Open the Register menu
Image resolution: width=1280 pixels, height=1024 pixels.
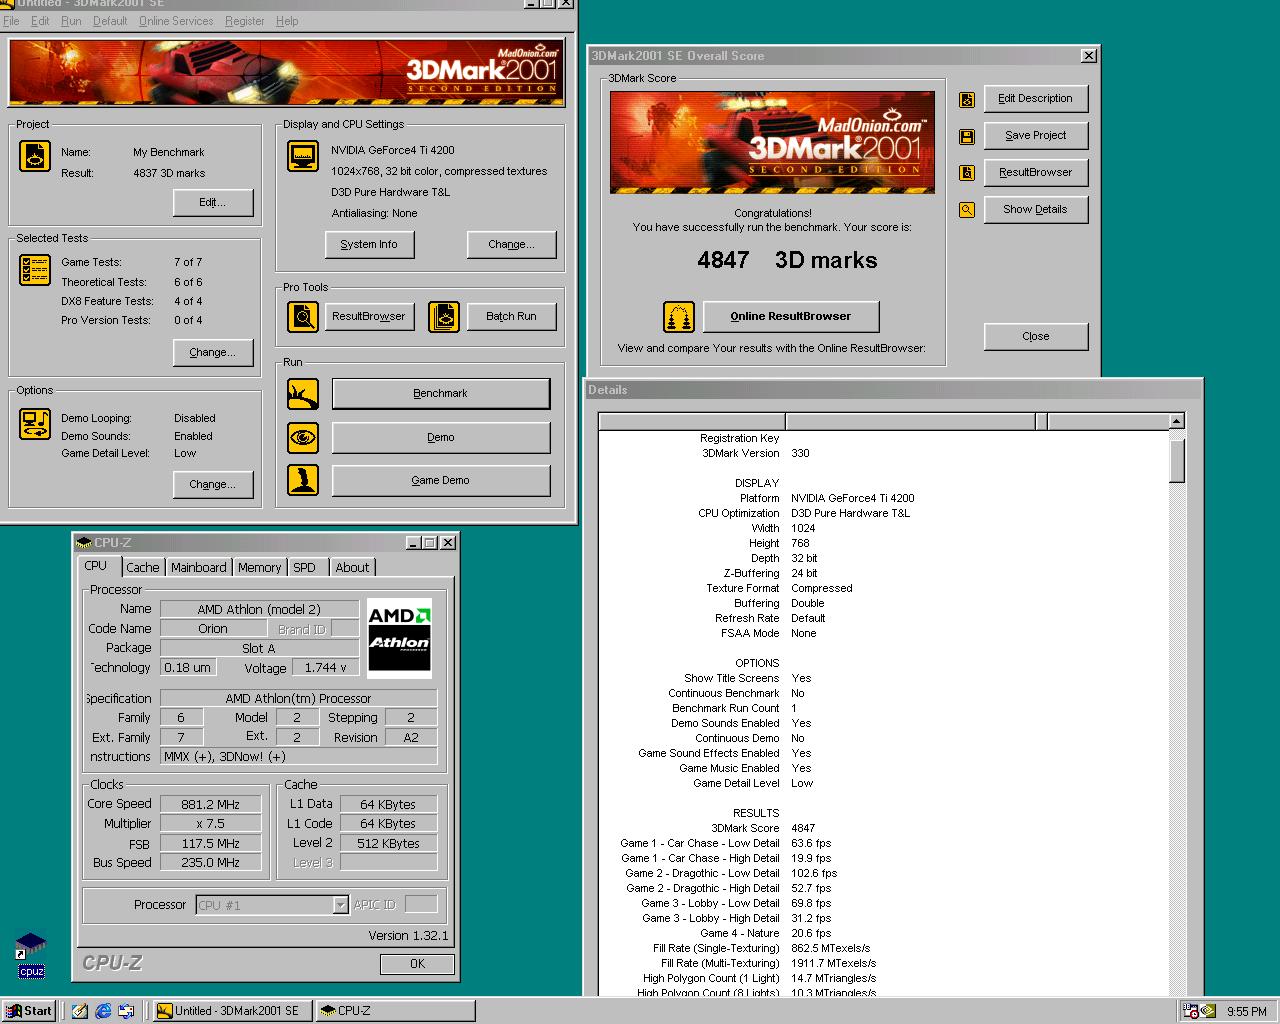[245, 21]
